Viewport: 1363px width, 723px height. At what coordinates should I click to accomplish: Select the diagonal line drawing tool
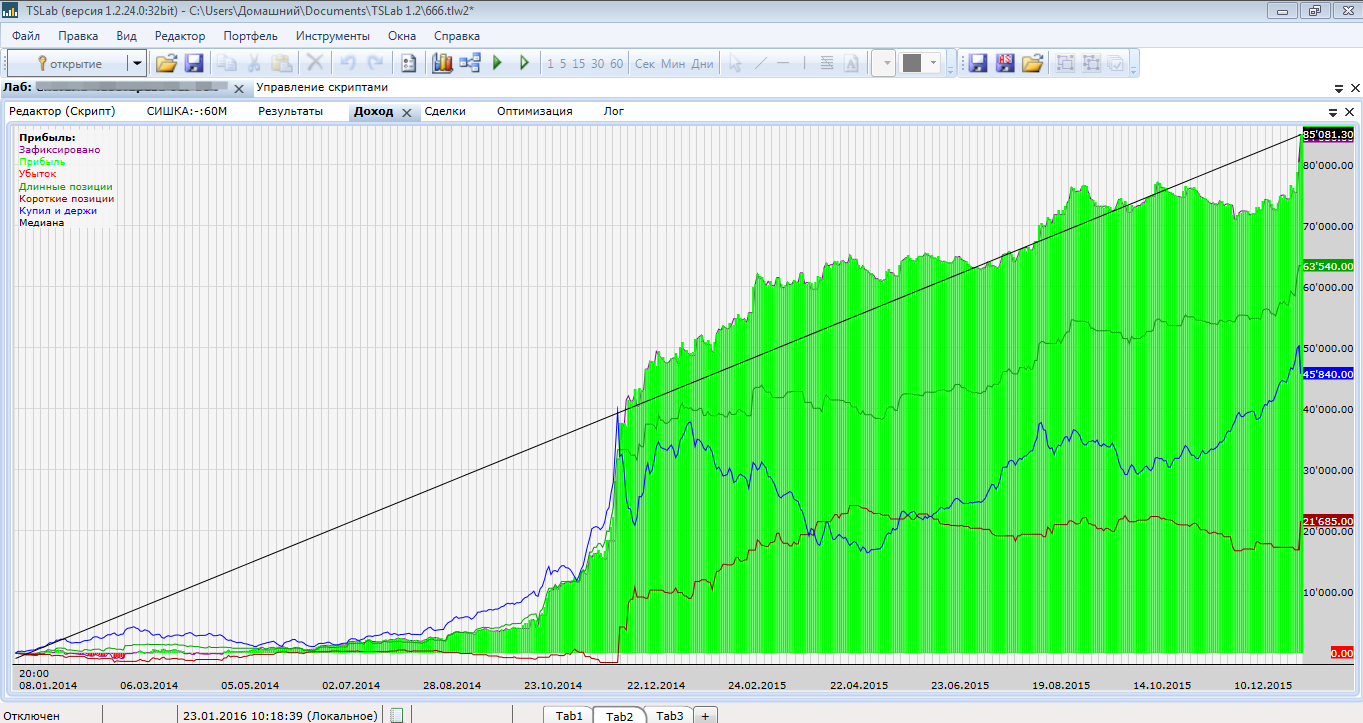click(x=760, y=63)
